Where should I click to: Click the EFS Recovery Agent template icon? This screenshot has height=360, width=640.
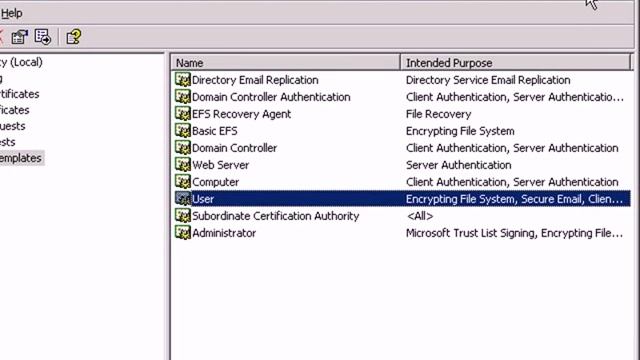click(182, 114)
